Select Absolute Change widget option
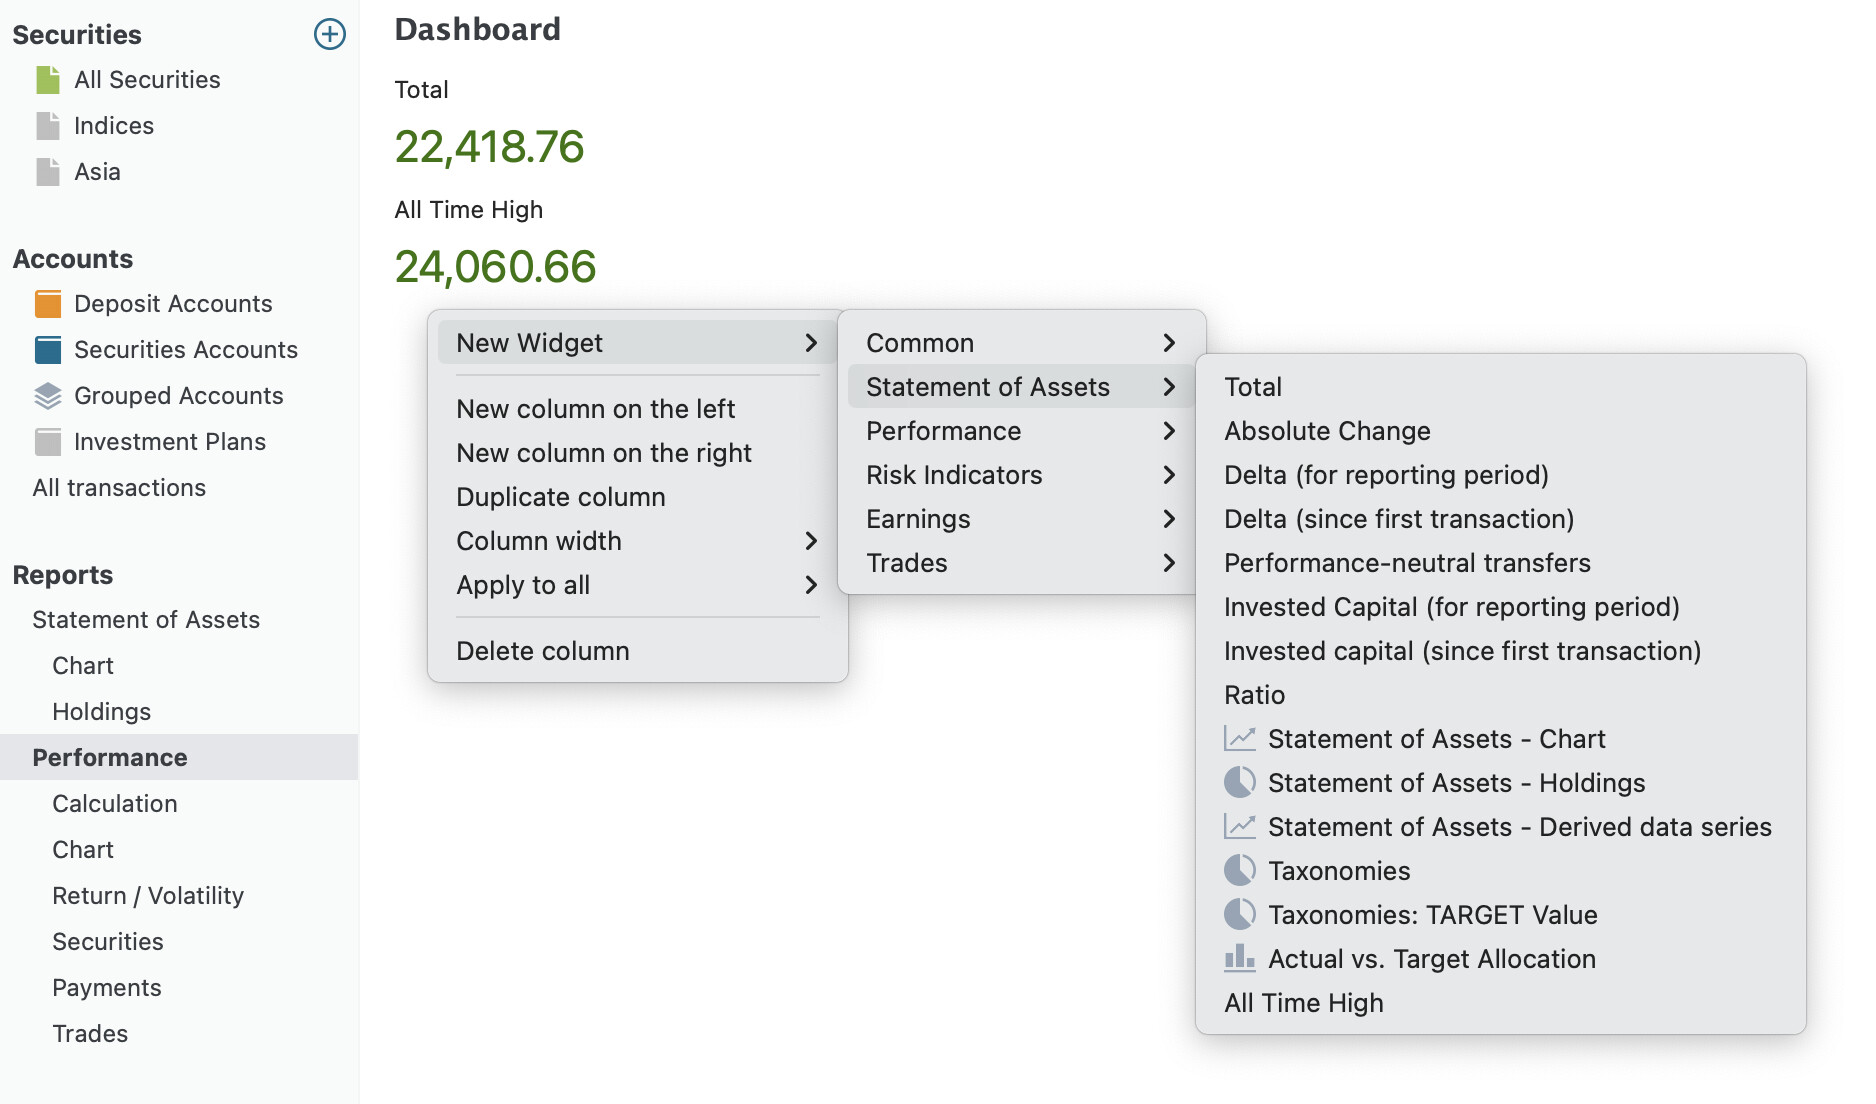The height and width of the screenshot is (1104, 1876). coord(1327,431)
